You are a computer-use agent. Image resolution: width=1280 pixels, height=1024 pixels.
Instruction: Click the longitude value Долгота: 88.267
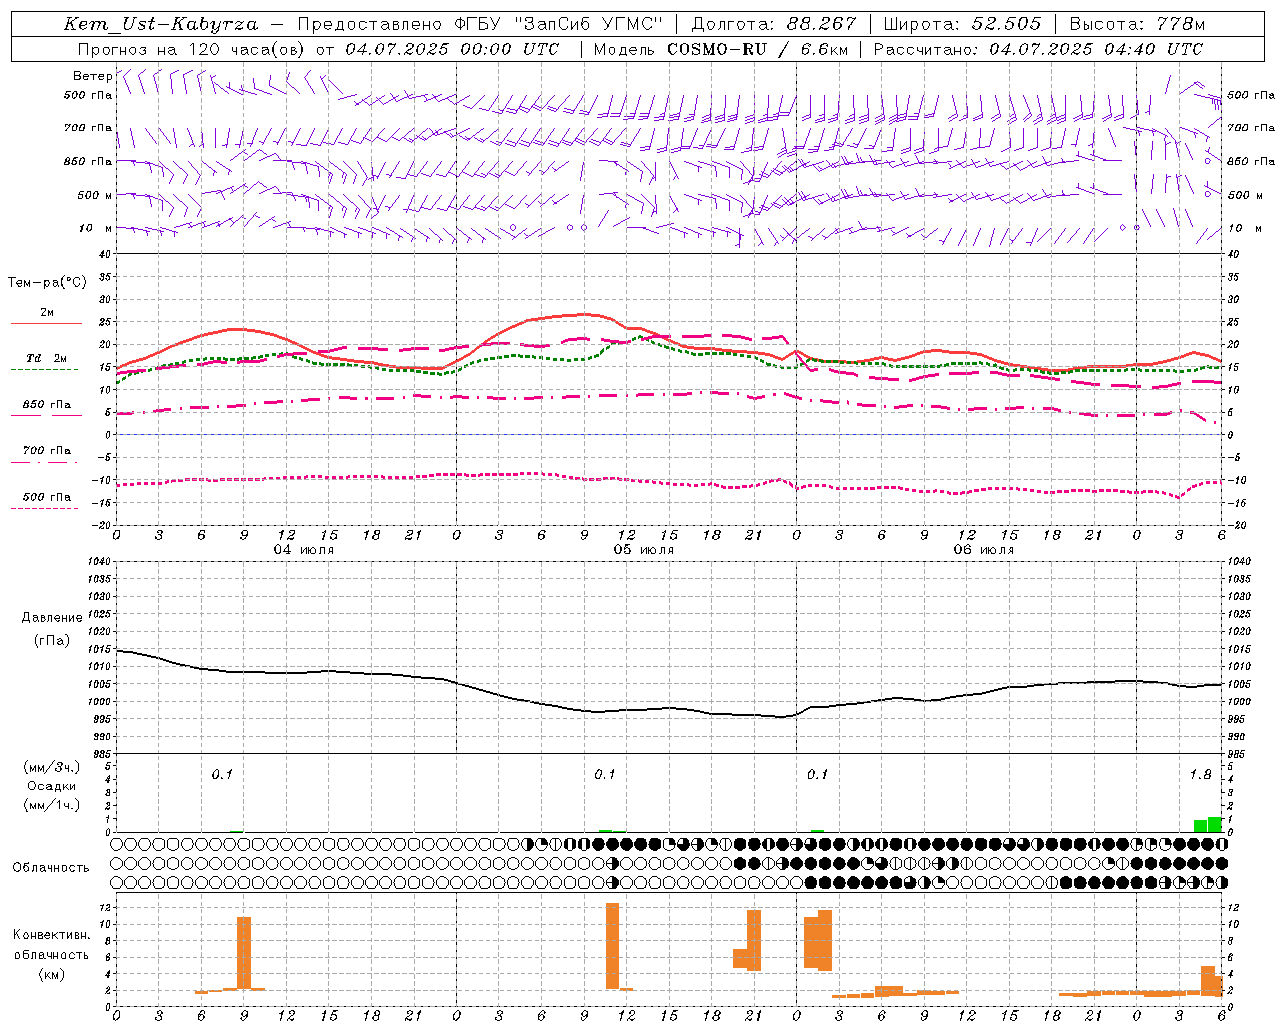click(x=774, y=24)
